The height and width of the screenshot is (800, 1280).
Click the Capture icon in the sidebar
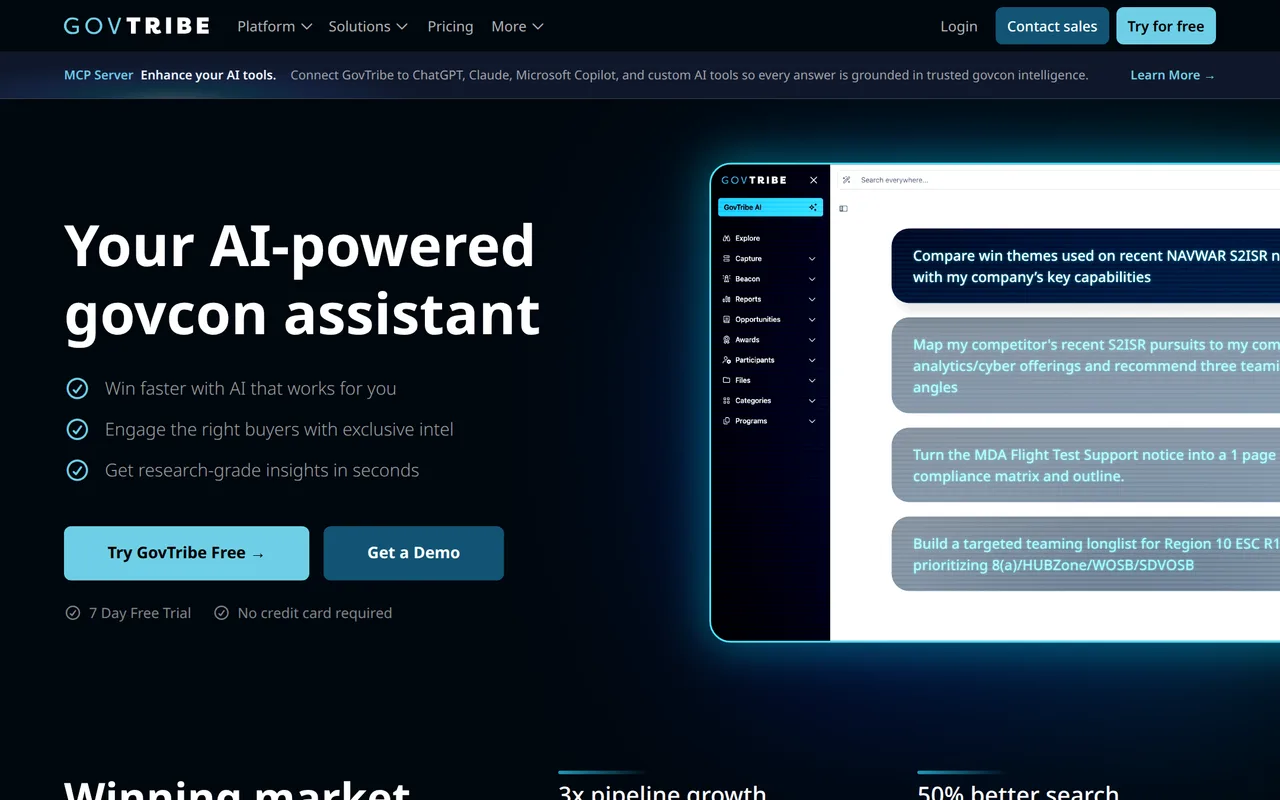(x=726, y=259)
